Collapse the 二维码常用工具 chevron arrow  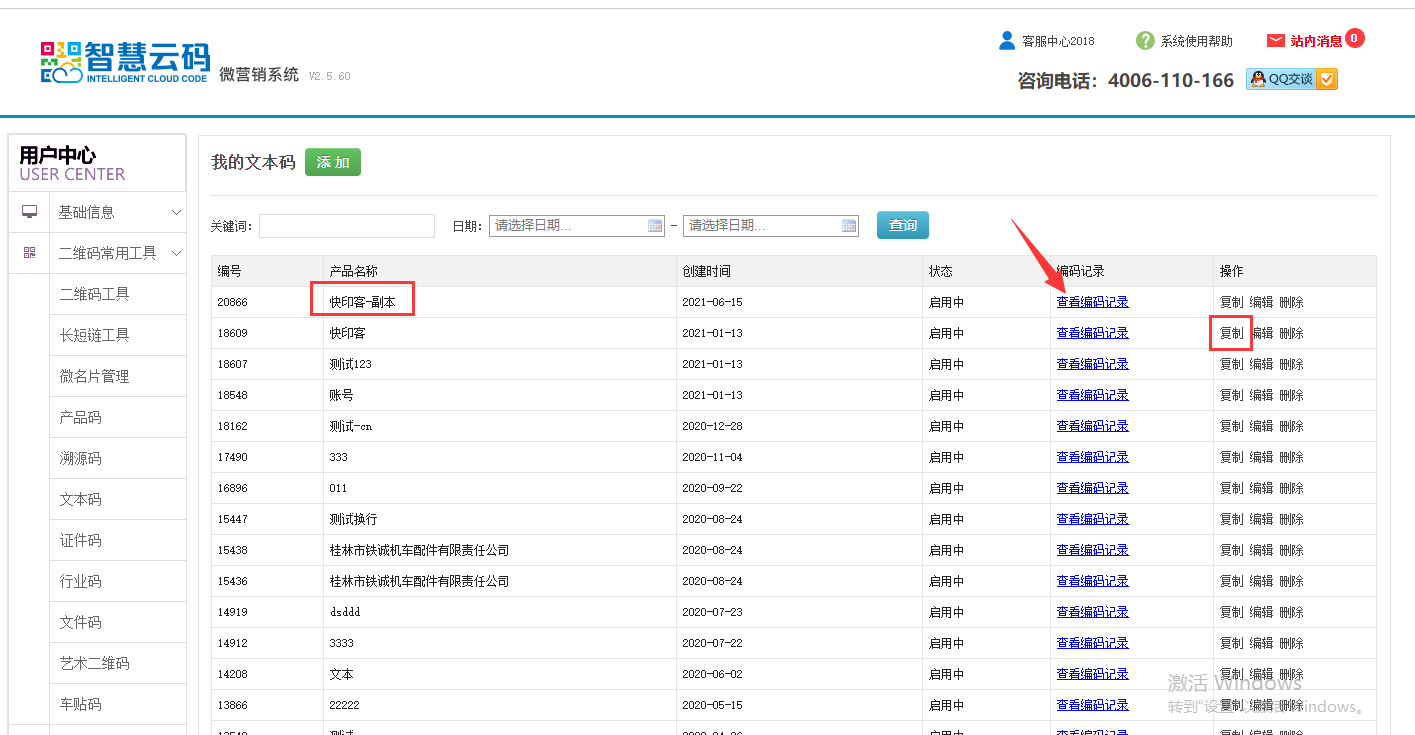[176, 253]
